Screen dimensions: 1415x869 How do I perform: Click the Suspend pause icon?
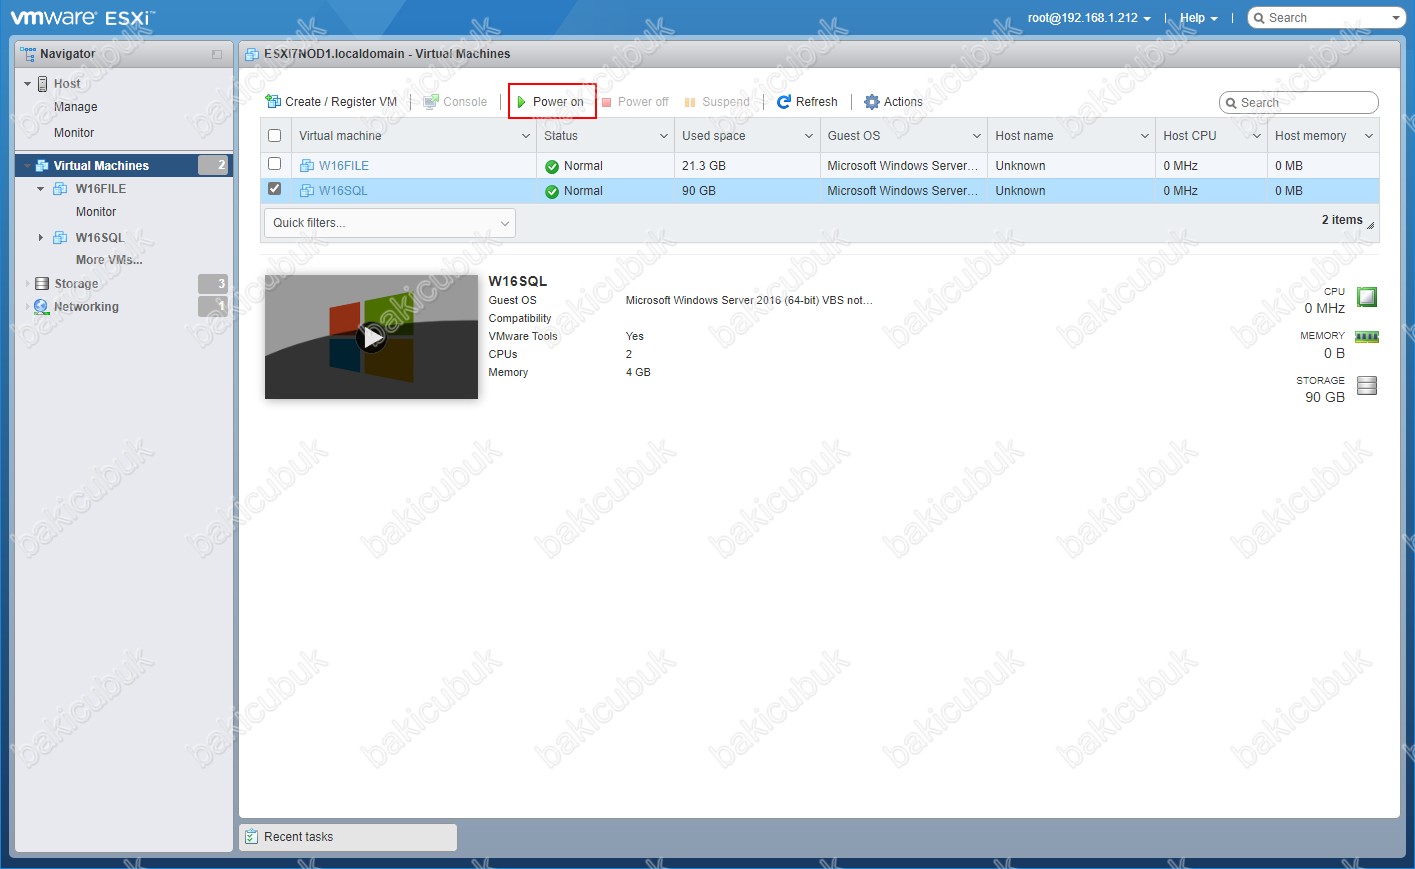tap(690, 102)
